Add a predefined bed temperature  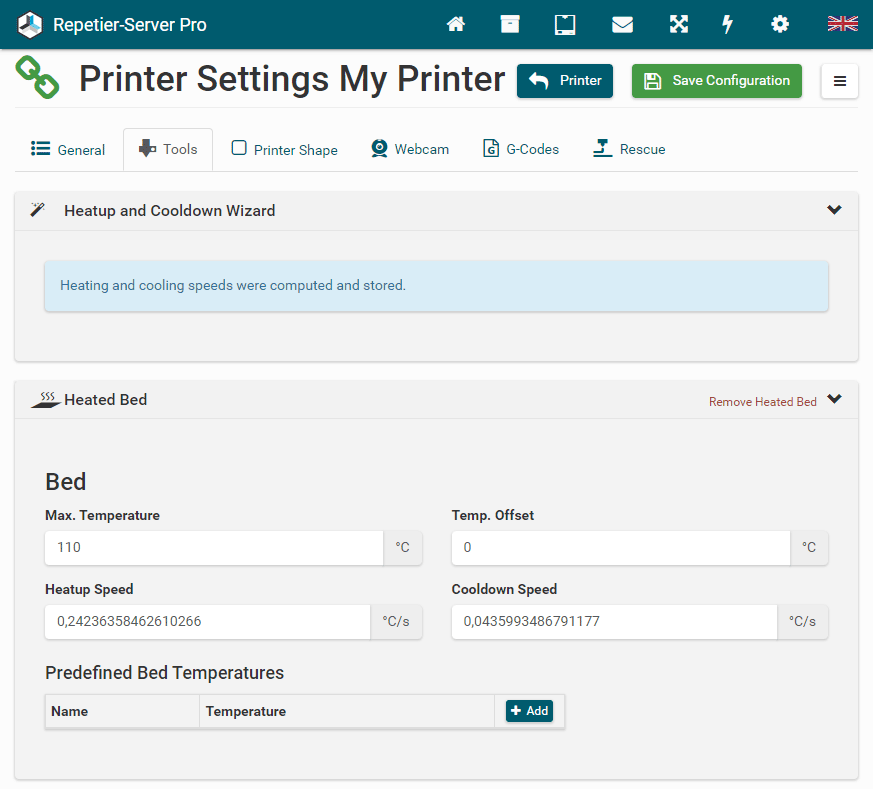(x=529, y=711)
